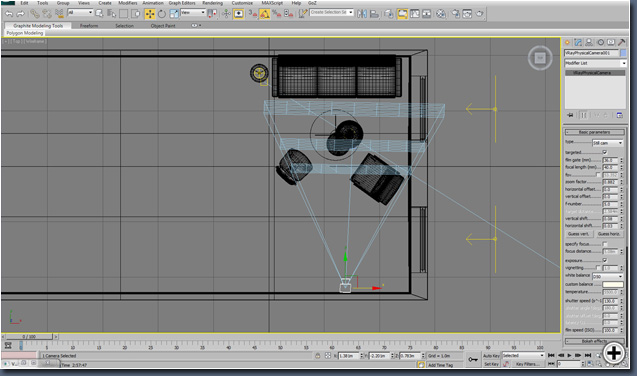Activate the Select and Move tool
This screenshot has height=376, width=637.
coord(150,14)
